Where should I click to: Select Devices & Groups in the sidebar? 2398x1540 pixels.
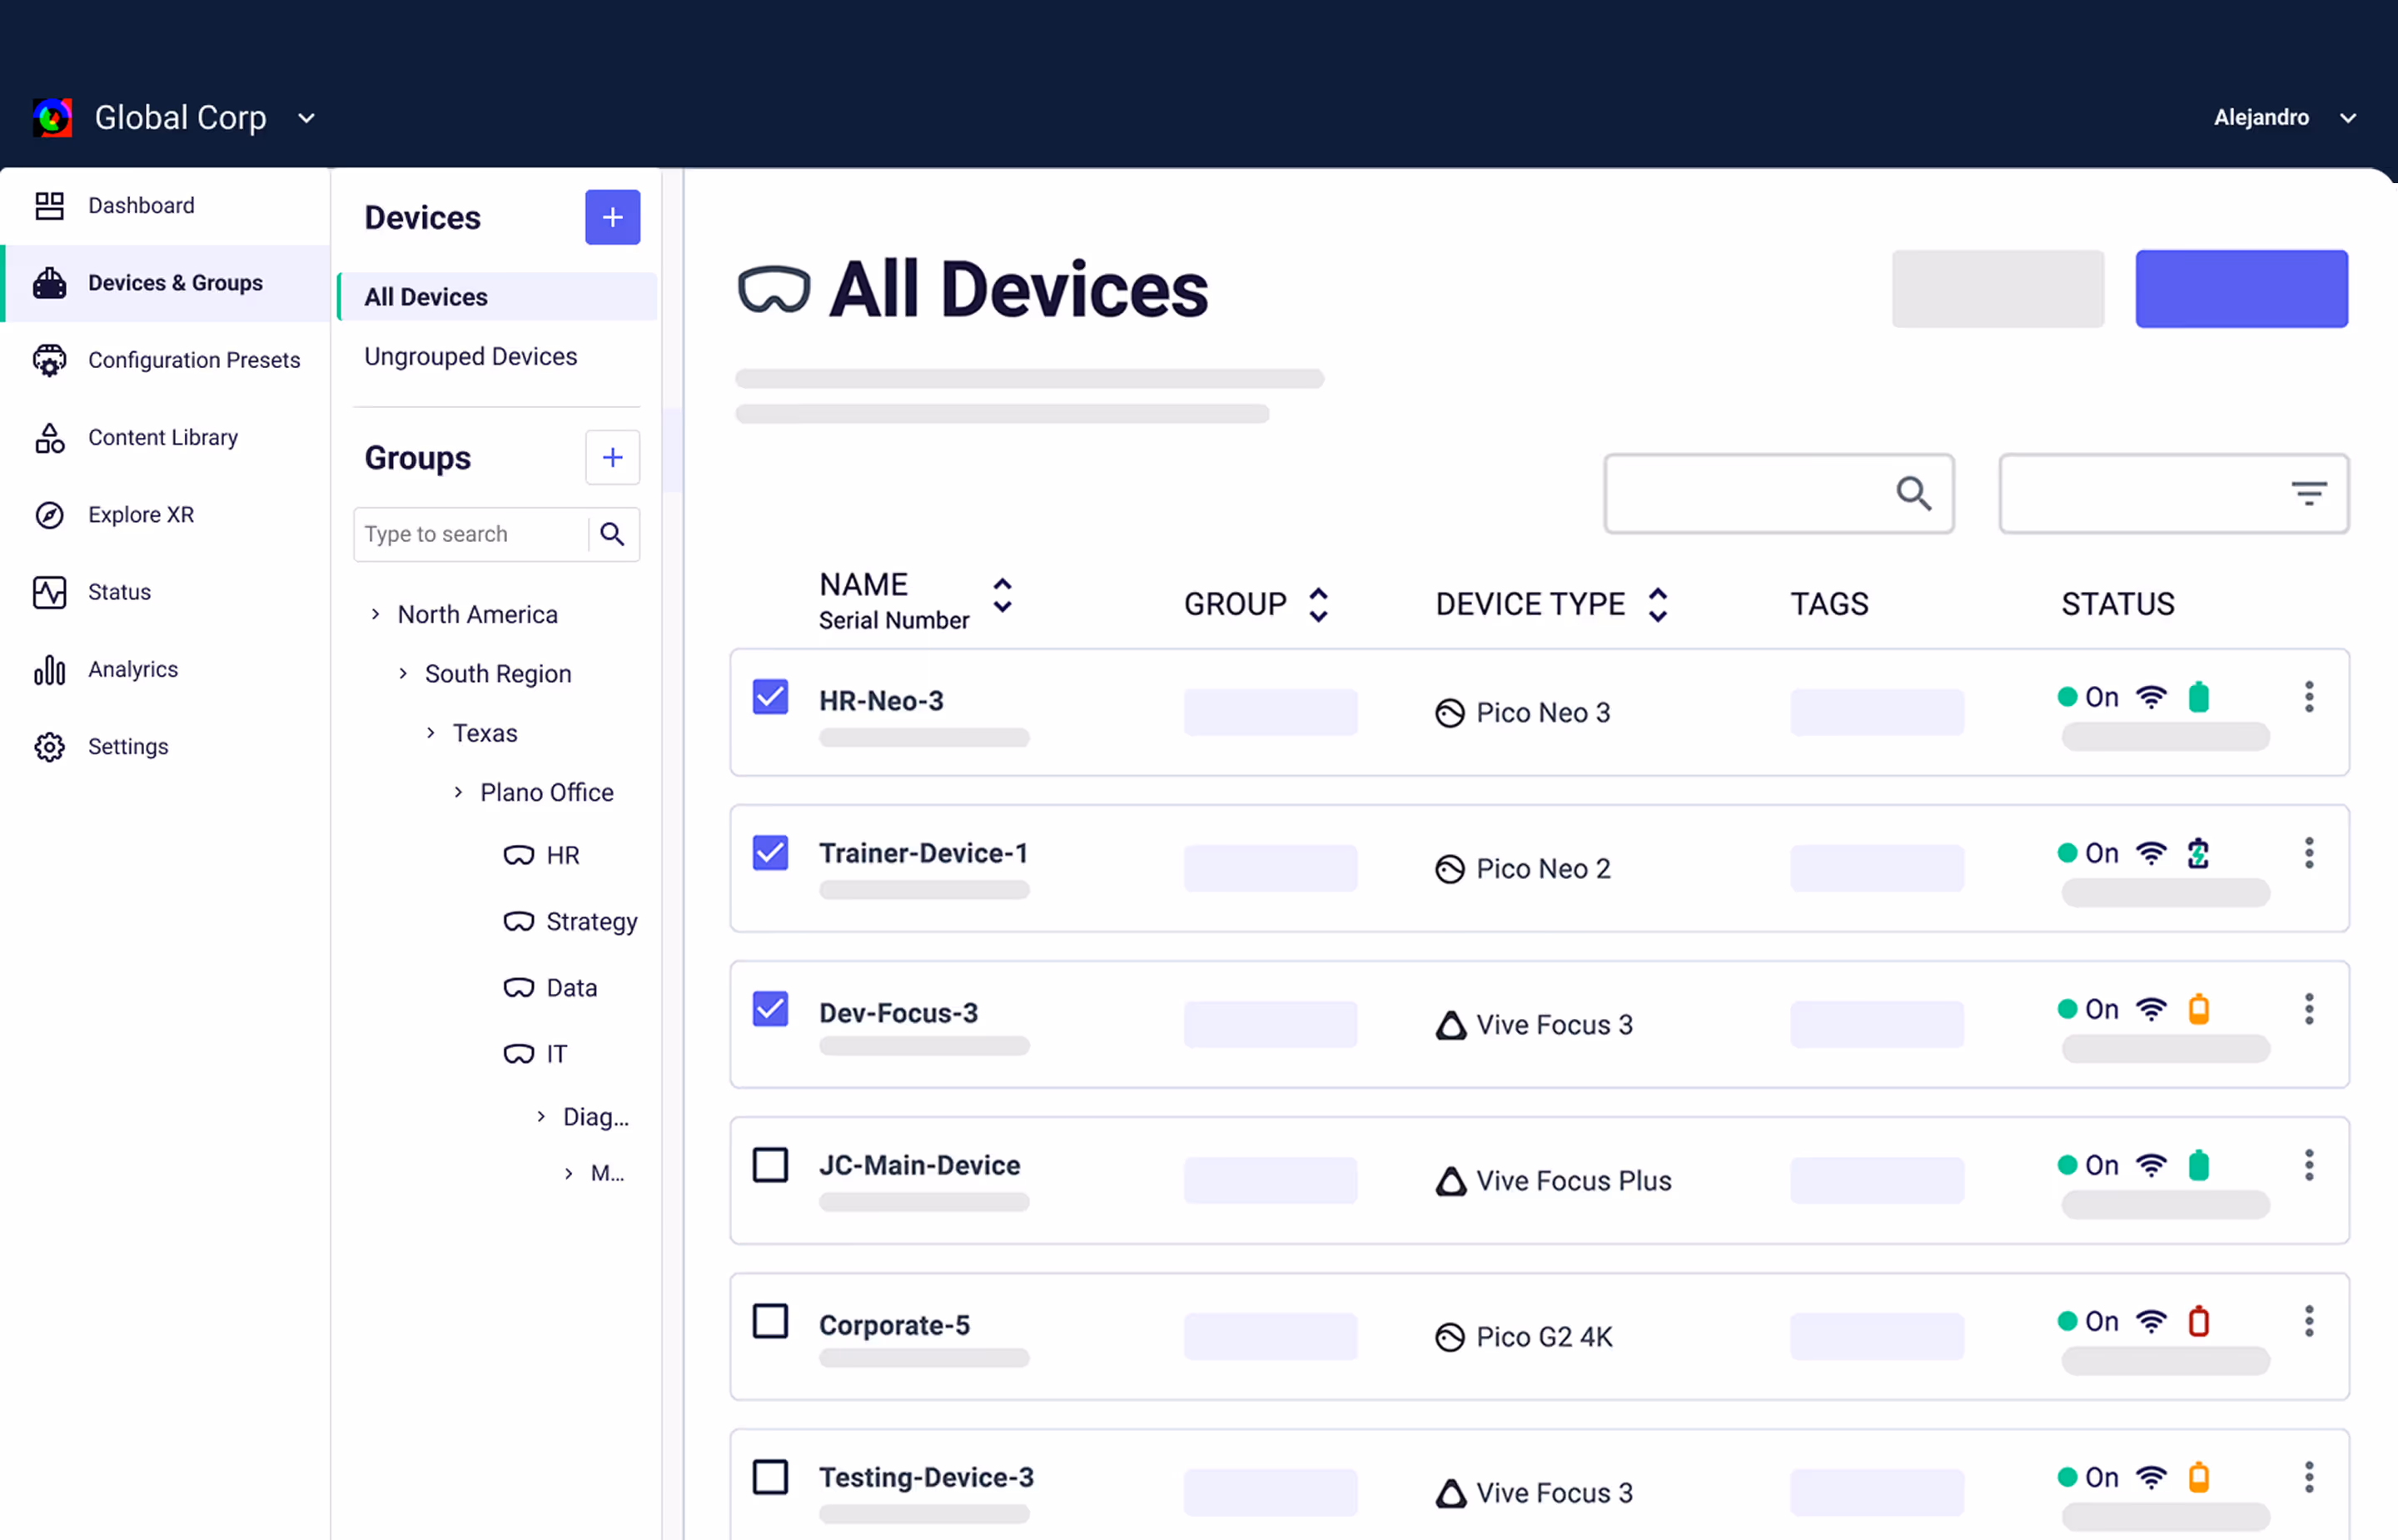[175, 283]
